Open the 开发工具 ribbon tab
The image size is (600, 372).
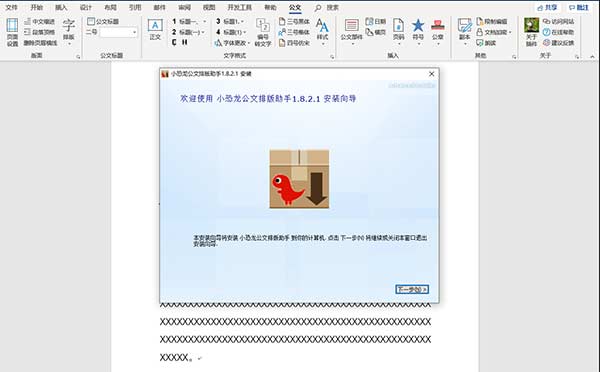coord(240,7)
